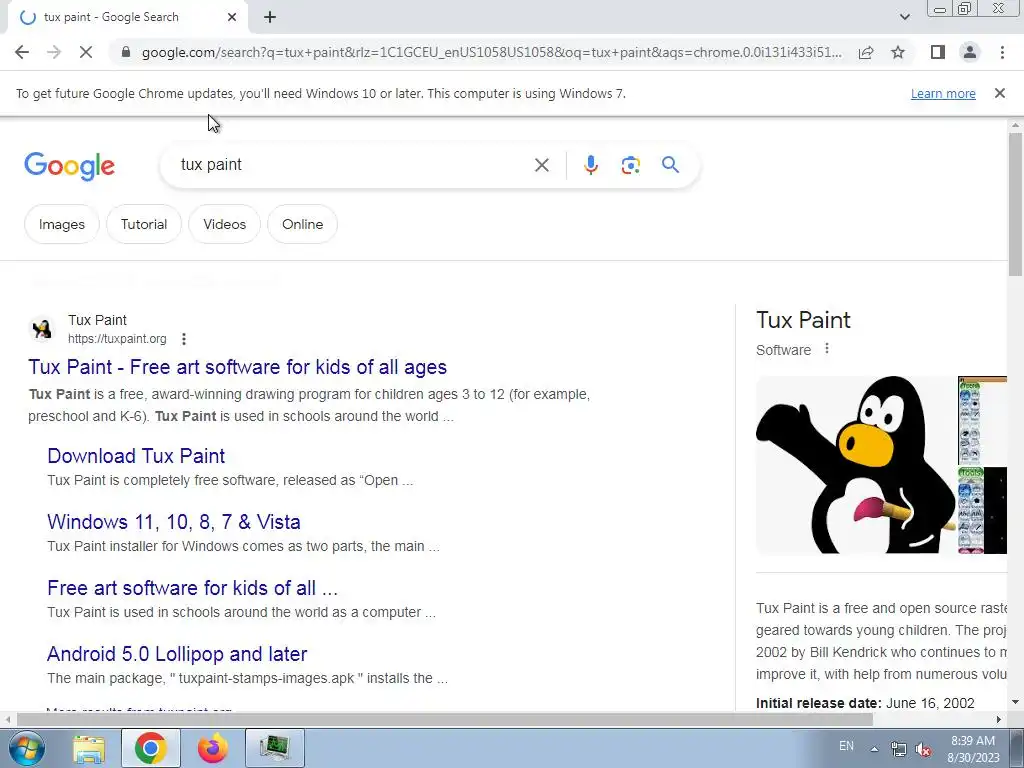Open Windows 11, 10, 8, 7 & Vista link
The height and width of the screenshot is (768, 1024).
[174, 522]
